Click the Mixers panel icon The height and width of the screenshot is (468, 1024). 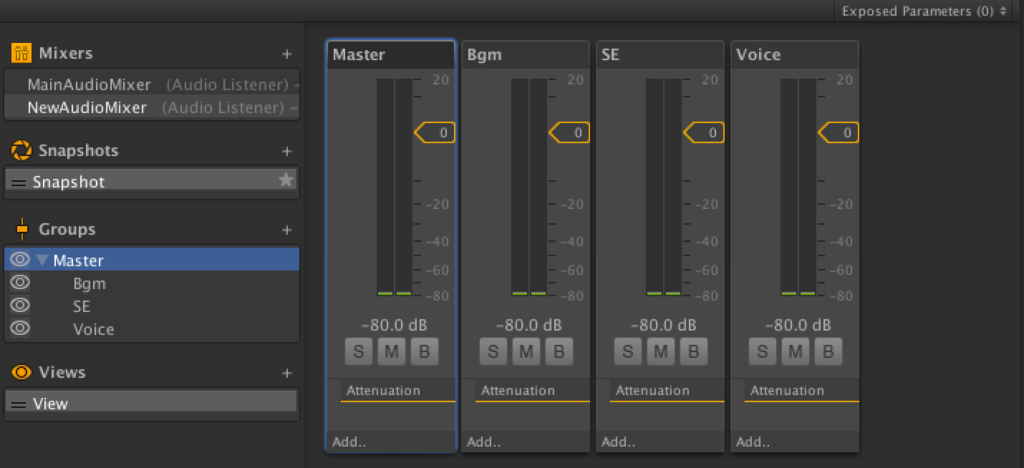point(22,53)
